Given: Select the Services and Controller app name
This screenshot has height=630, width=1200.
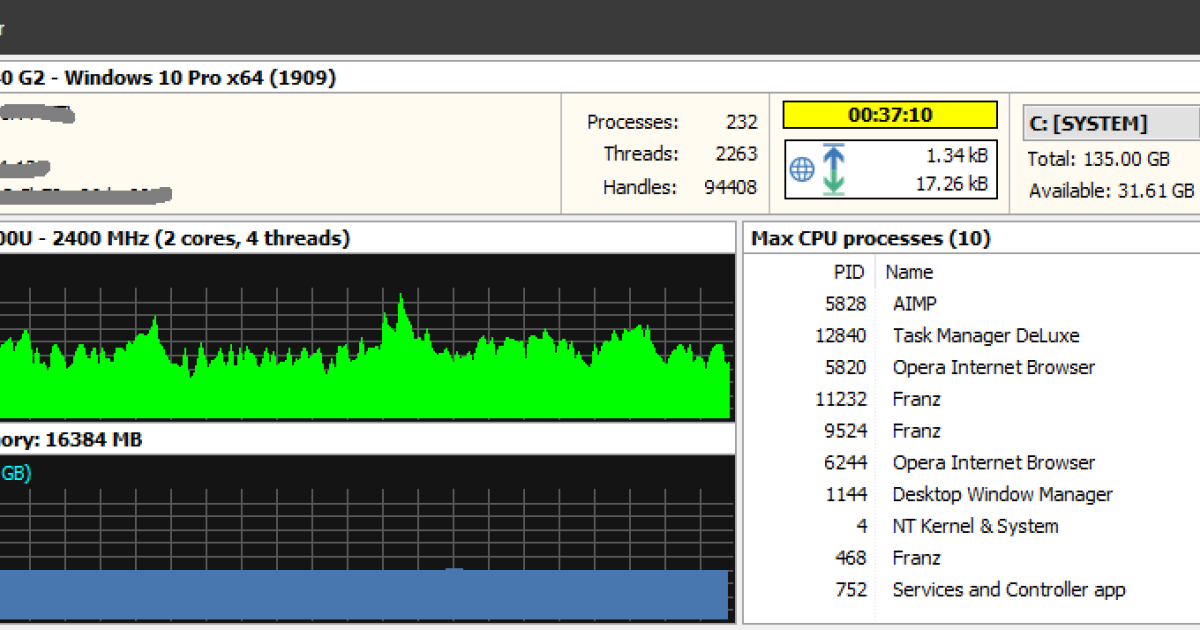Looking at the screenshot, I should (1009, 590).
